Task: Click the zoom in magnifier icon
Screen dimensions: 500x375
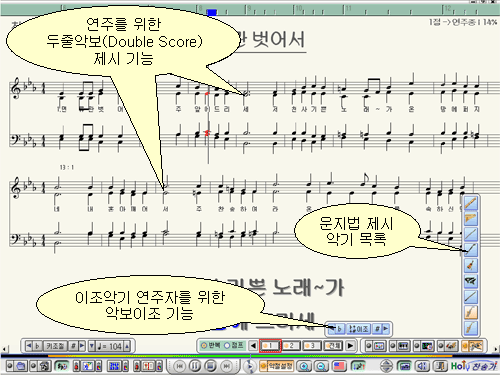Action: click(x=304, y=366)
